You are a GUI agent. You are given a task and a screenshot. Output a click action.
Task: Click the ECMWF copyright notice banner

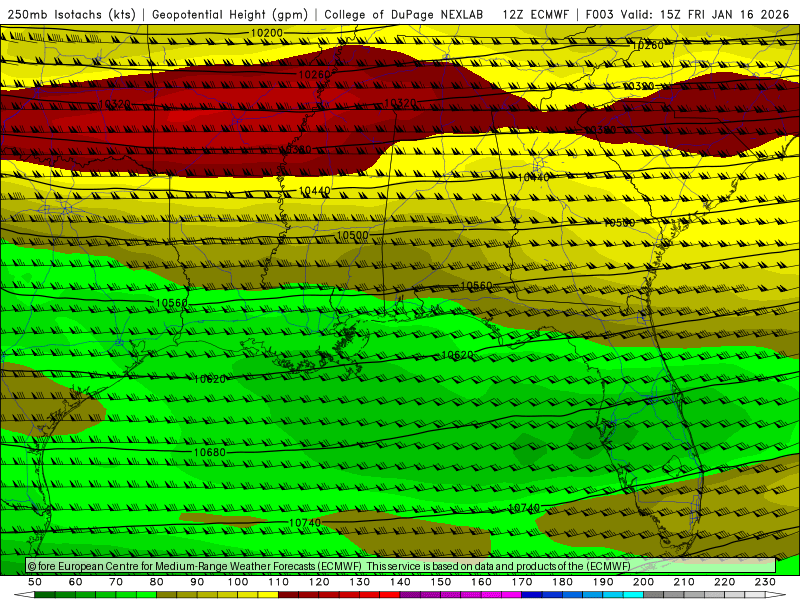coord(401,566)
